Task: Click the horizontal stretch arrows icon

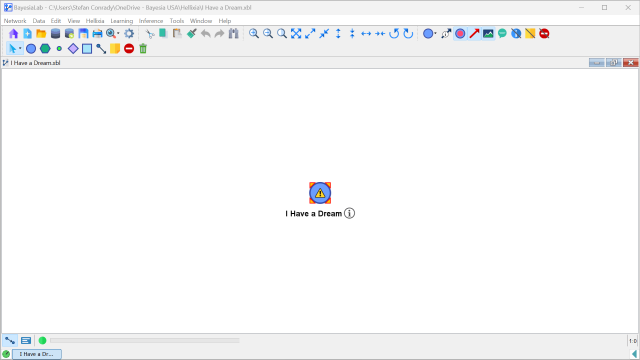Action: (366, 33)
